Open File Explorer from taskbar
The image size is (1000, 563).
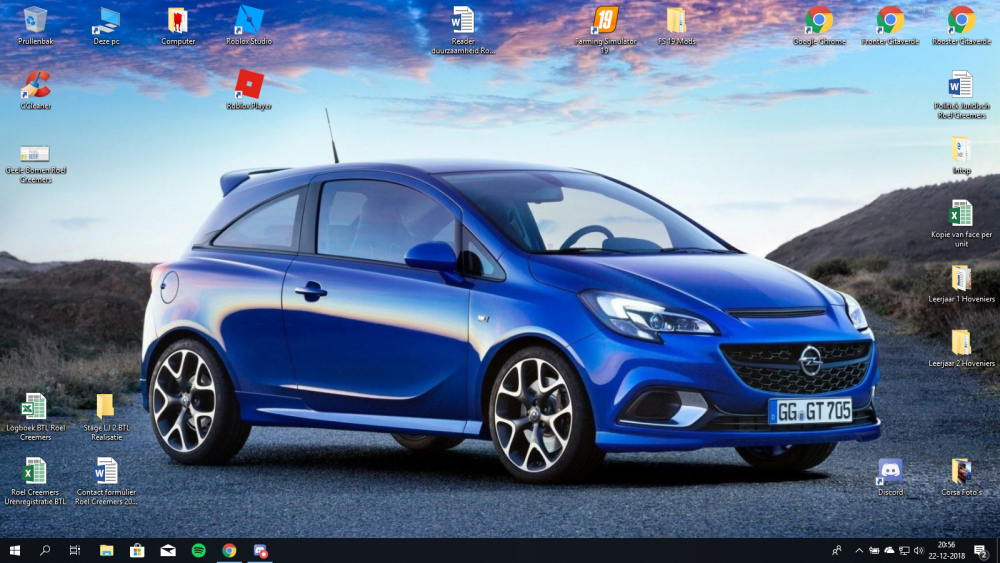(106, 550)
